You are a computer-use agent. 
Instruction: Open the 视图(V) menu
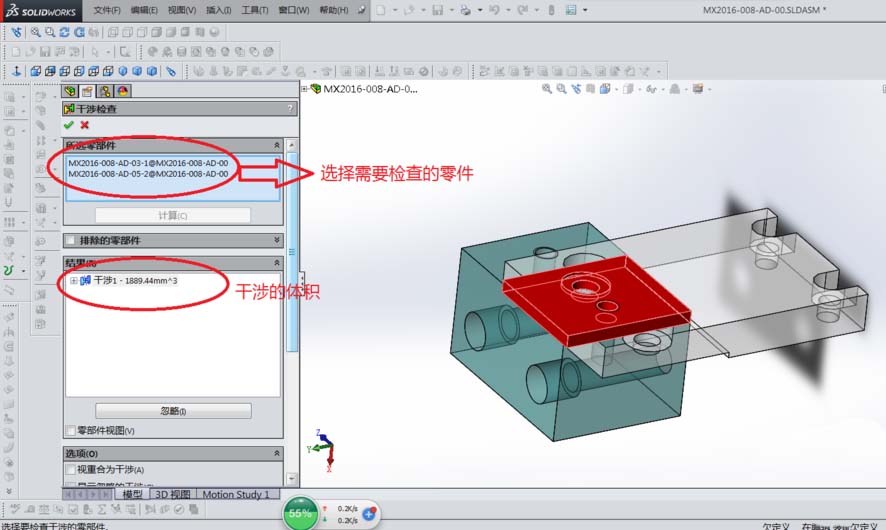click(182, 10)
